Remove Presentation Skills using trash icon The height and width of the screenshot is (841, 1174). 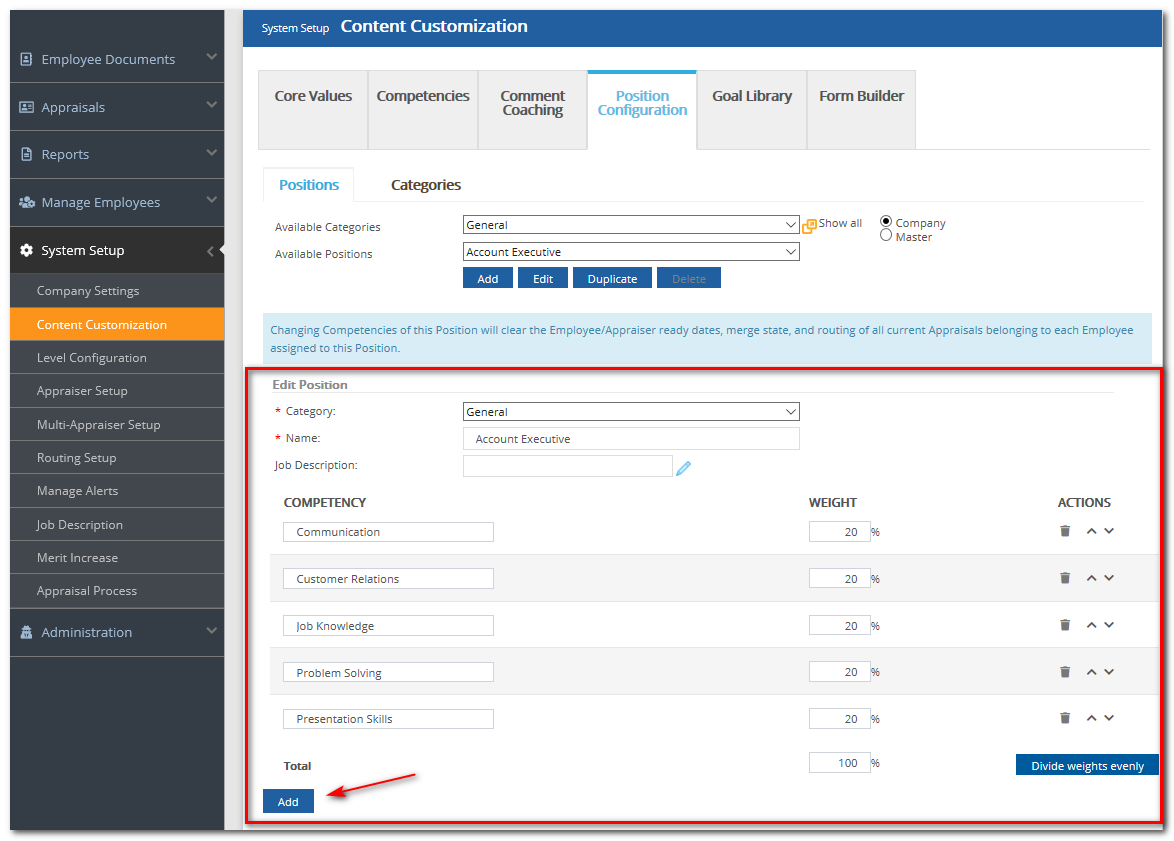pos(1065,718)
